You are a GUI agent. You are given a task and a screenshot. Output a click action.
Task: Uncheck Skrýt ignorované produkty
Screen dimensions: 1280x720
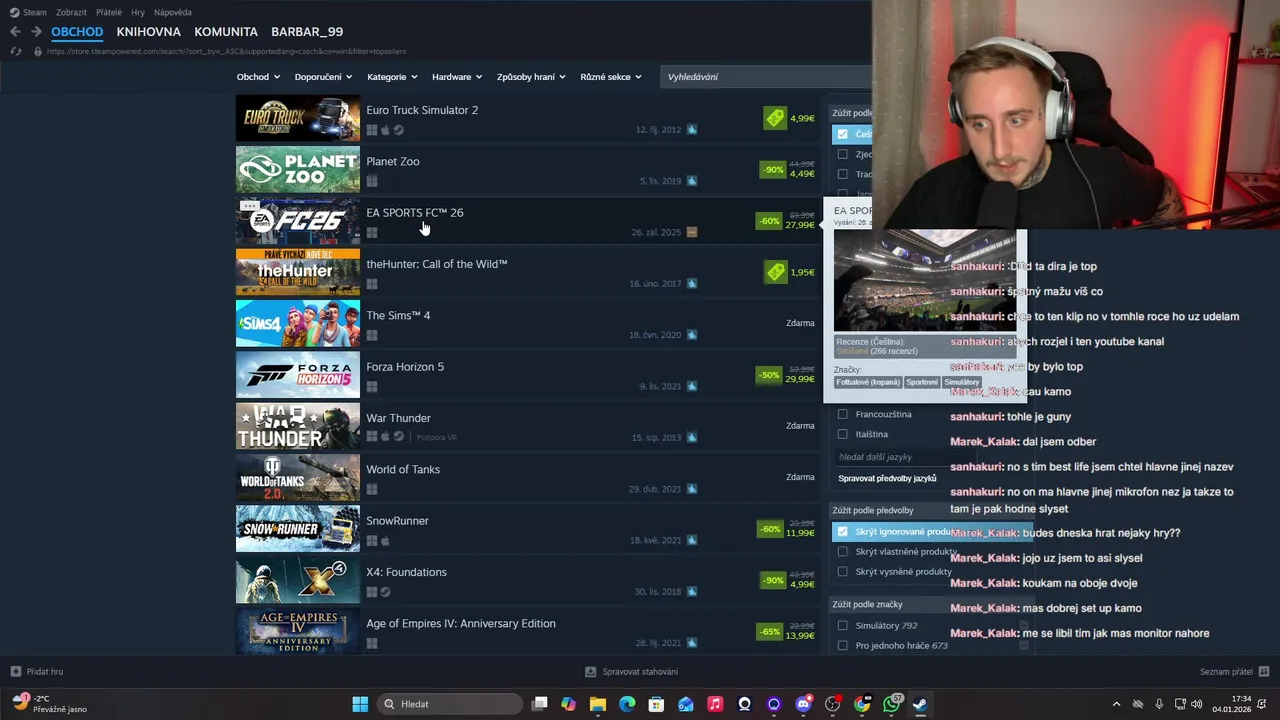pyautogui.click(x=842, y=532)
